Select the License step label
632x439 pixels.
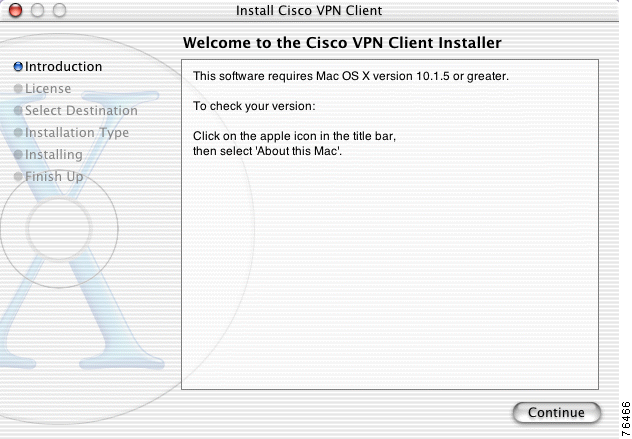pos(48,89)
